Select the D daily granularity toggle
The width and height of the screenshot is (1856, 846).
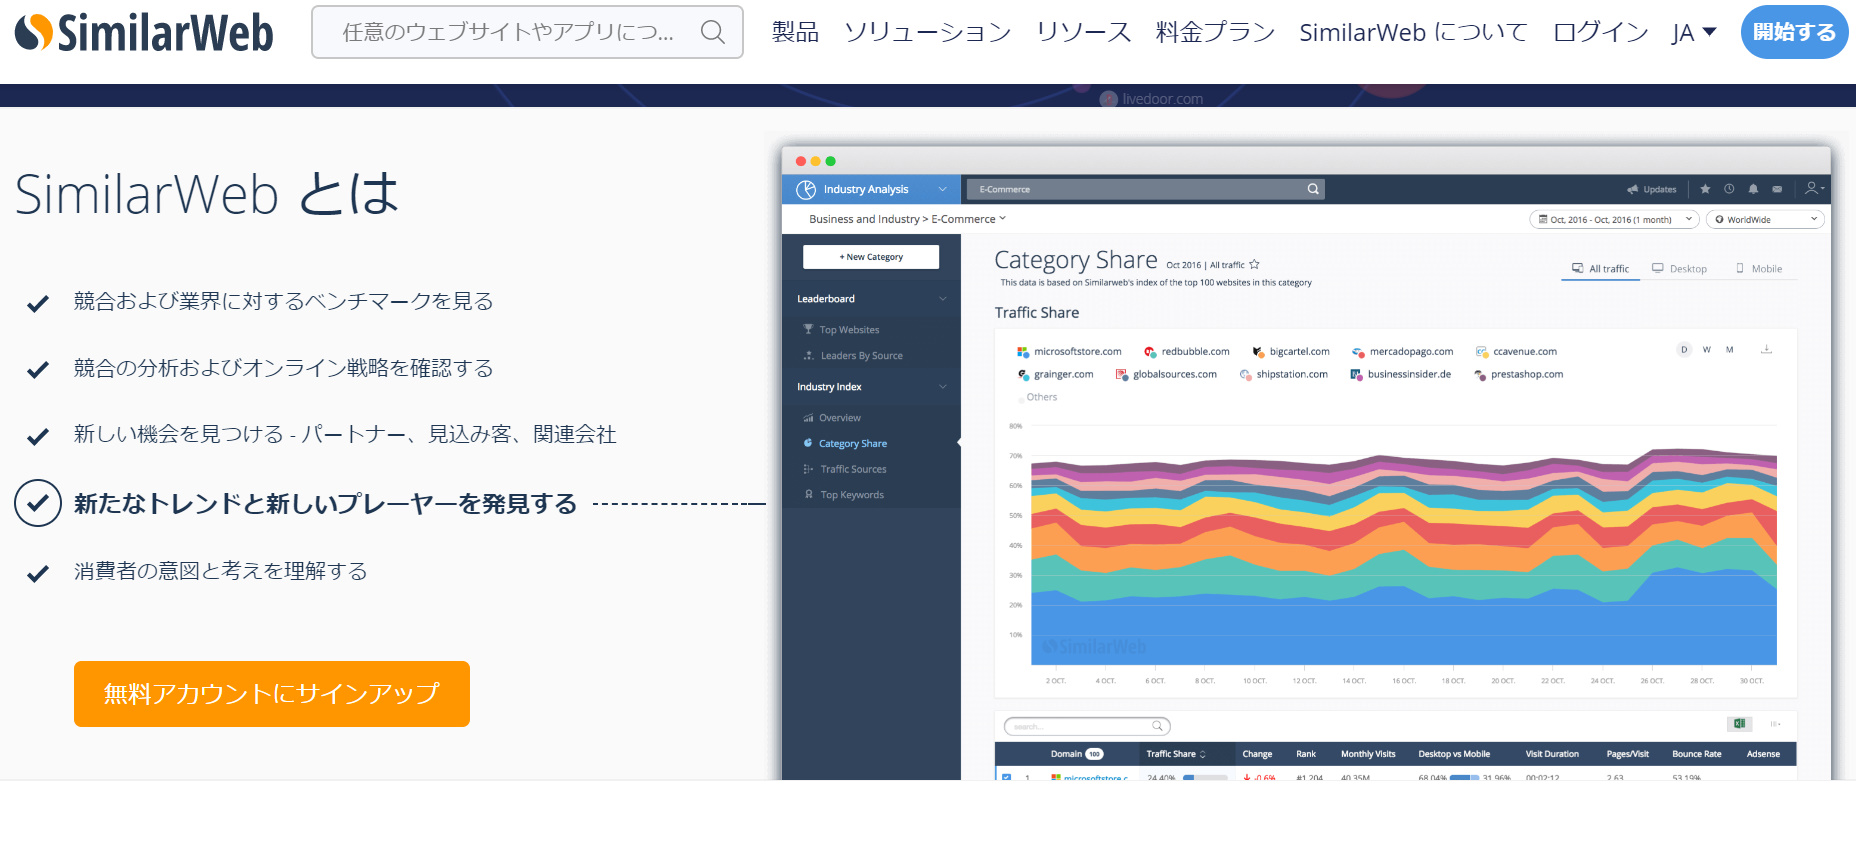pyautogui.click(x=1684, y=349)
